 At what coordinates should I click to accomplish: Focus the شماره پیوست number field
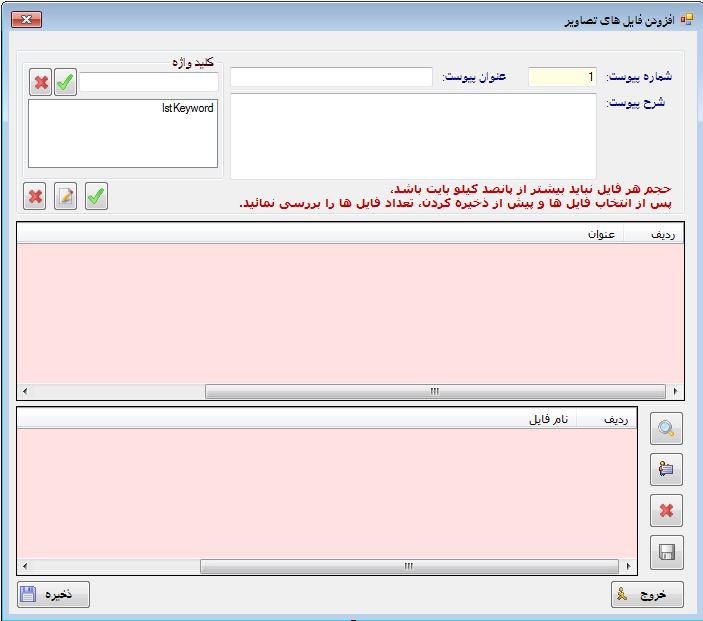pos(563,77)
